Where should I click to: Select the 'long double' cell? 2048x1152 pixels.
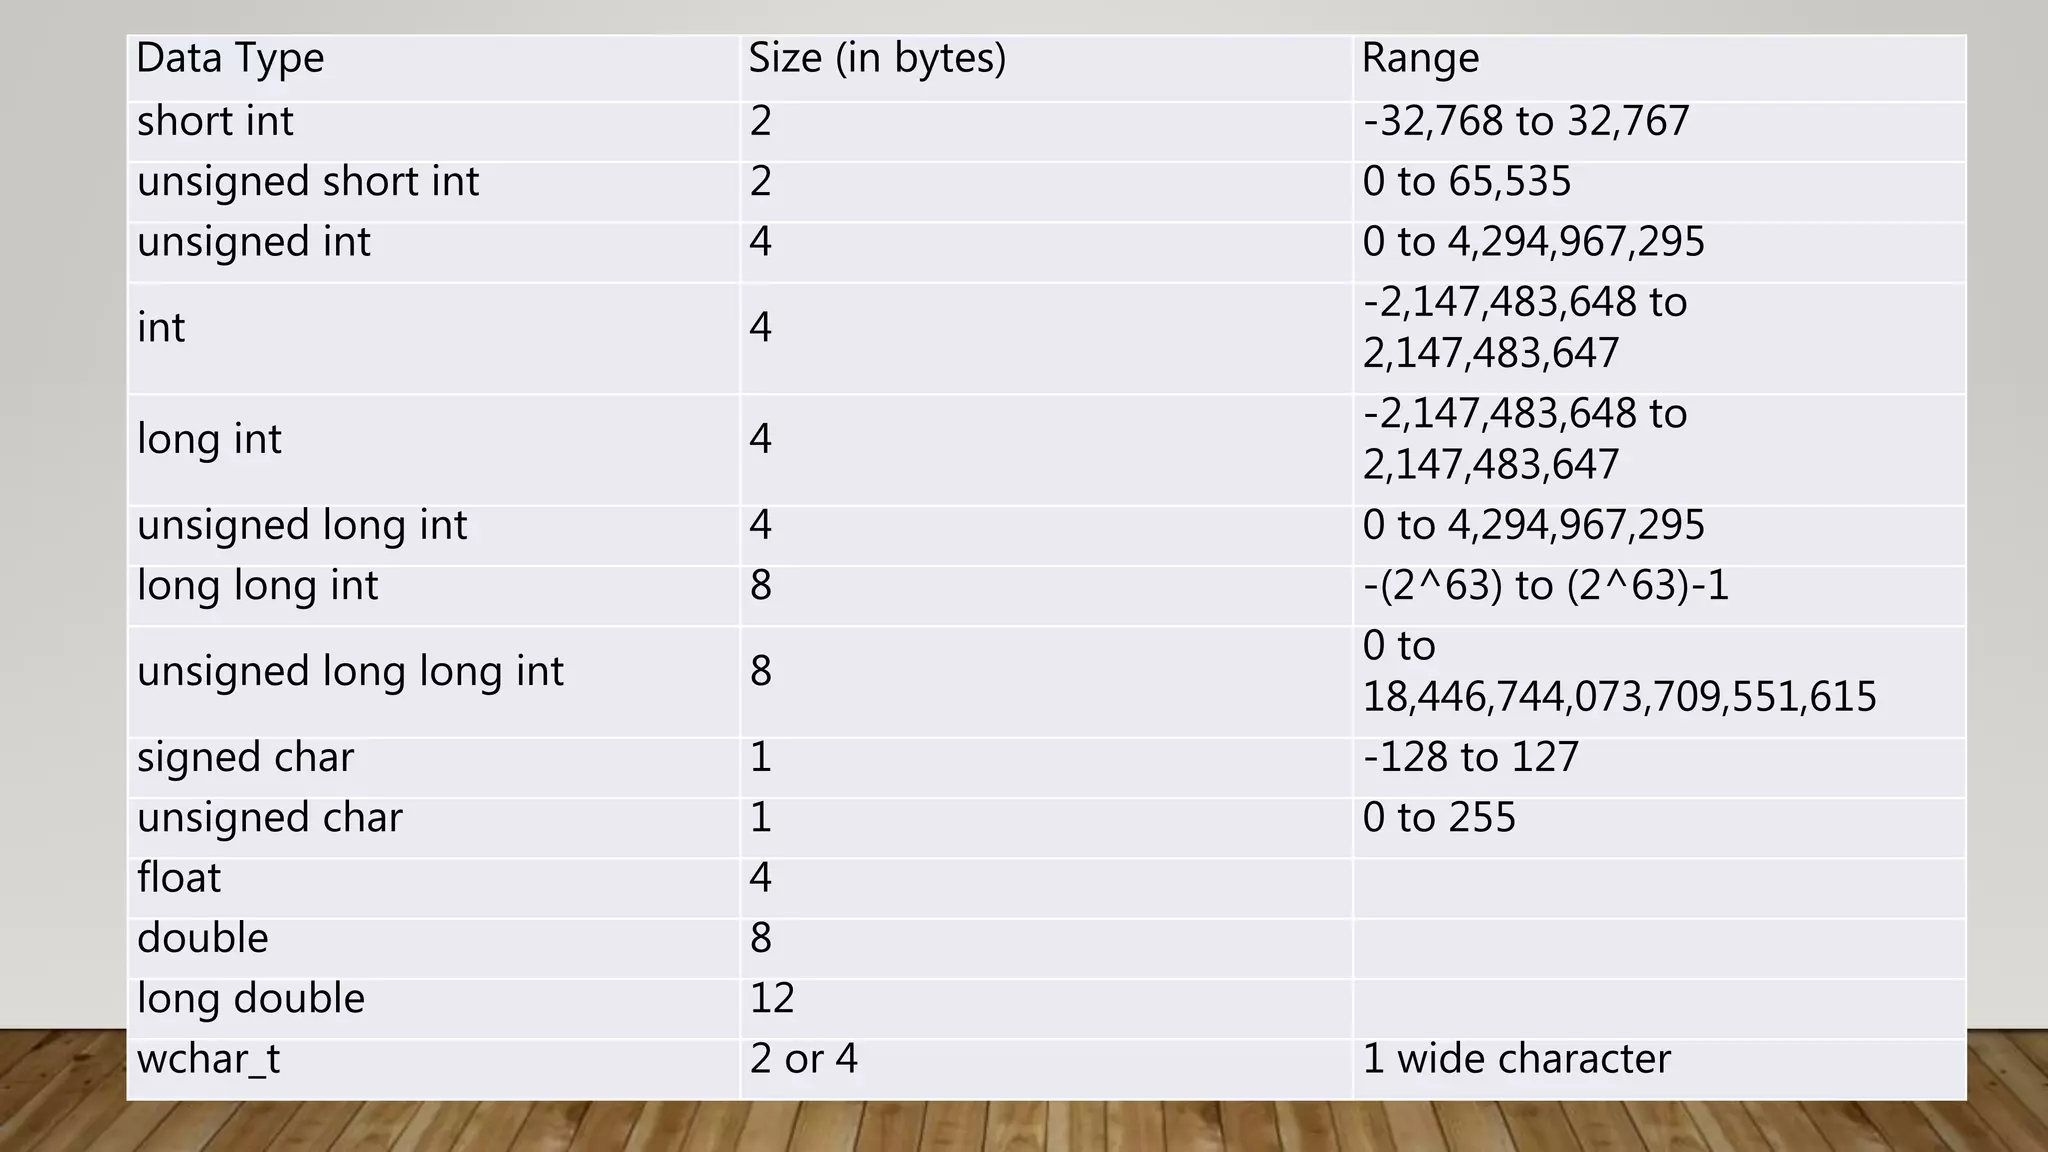pos(433,1008)
